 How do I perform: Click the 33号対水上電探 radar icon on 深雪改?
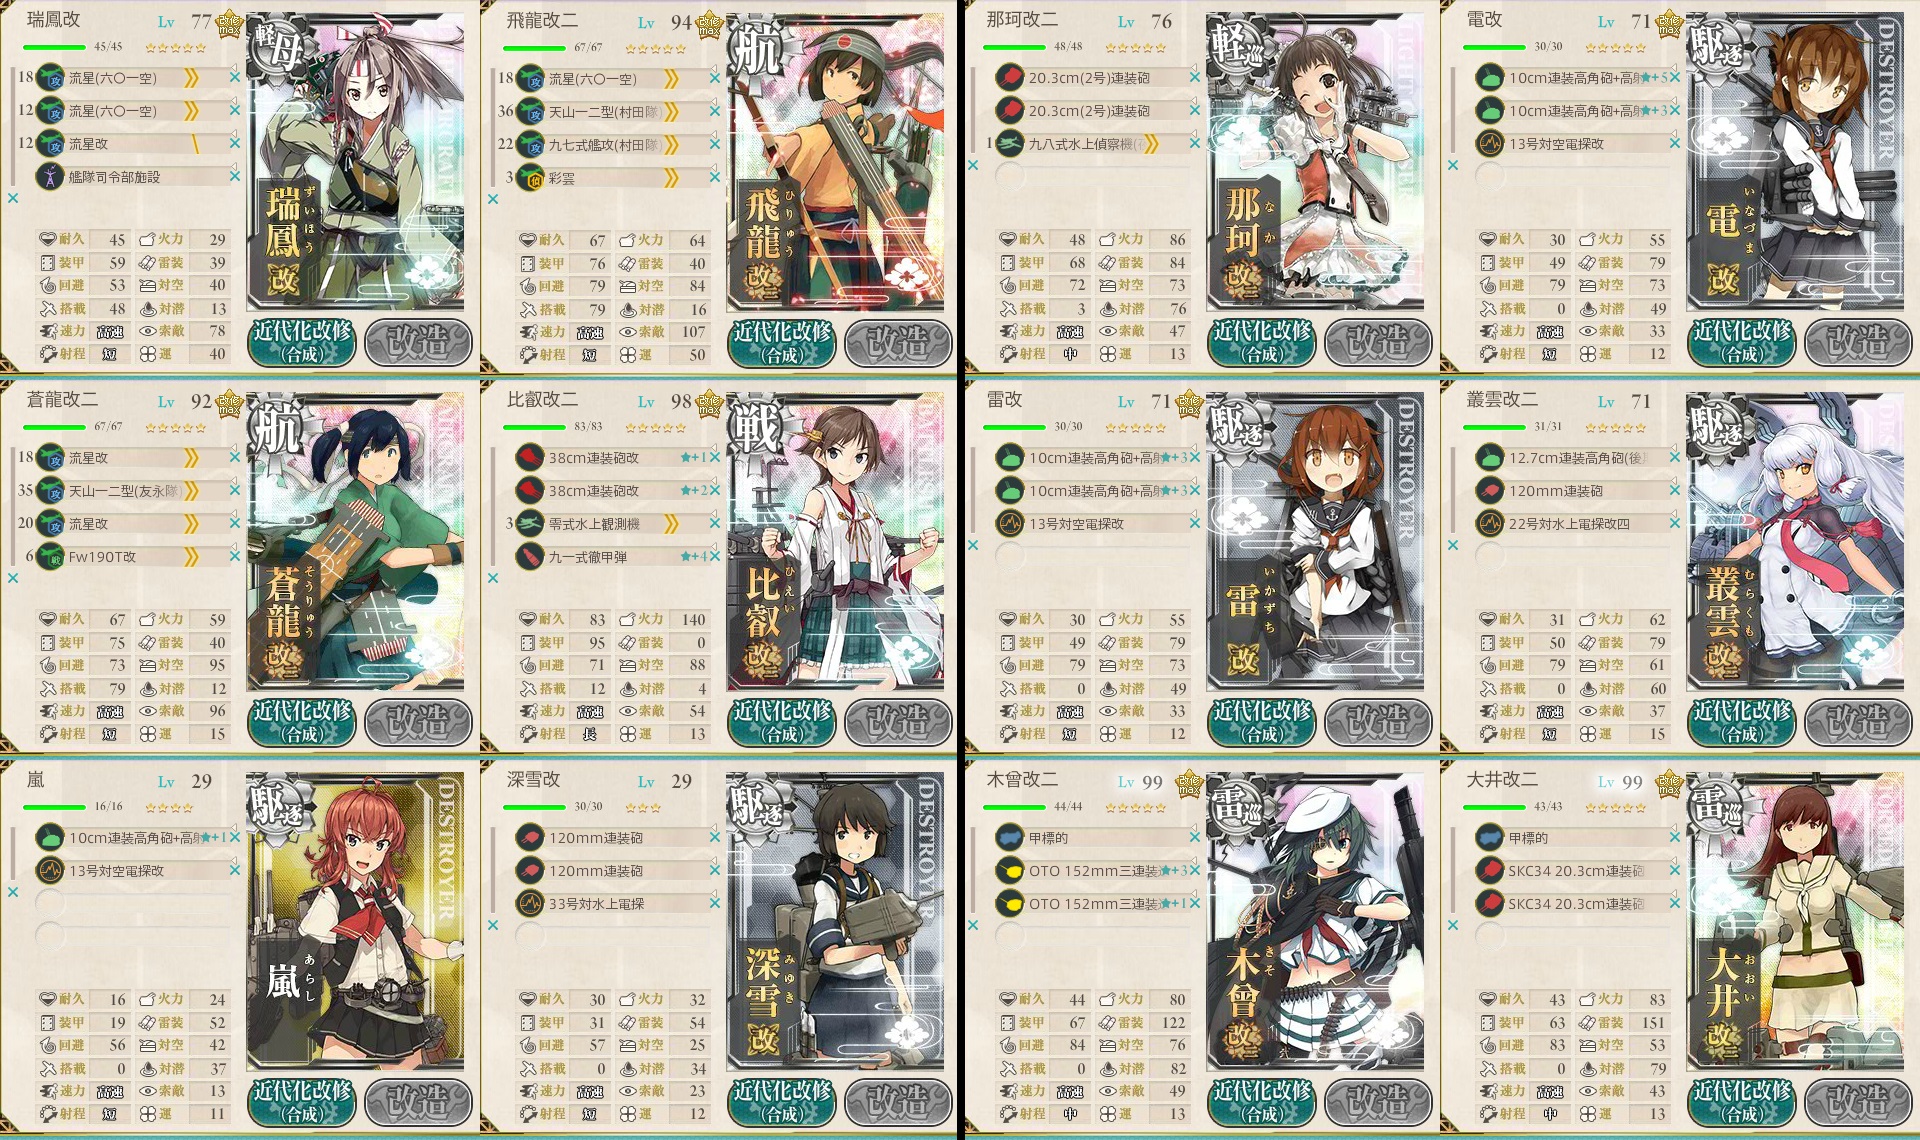point(530,903)
